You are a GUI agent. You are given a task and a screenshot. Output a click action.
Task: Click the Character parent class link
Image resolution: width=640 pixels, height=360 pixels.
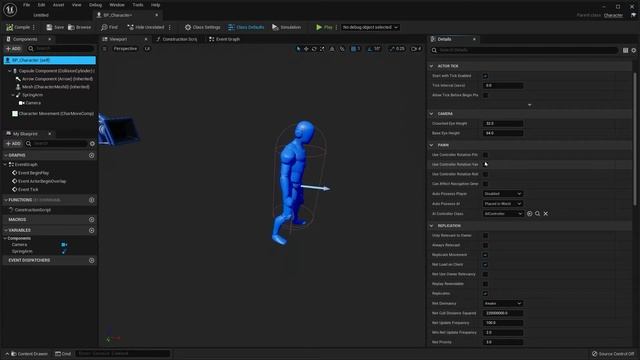[x=613, y=15]
